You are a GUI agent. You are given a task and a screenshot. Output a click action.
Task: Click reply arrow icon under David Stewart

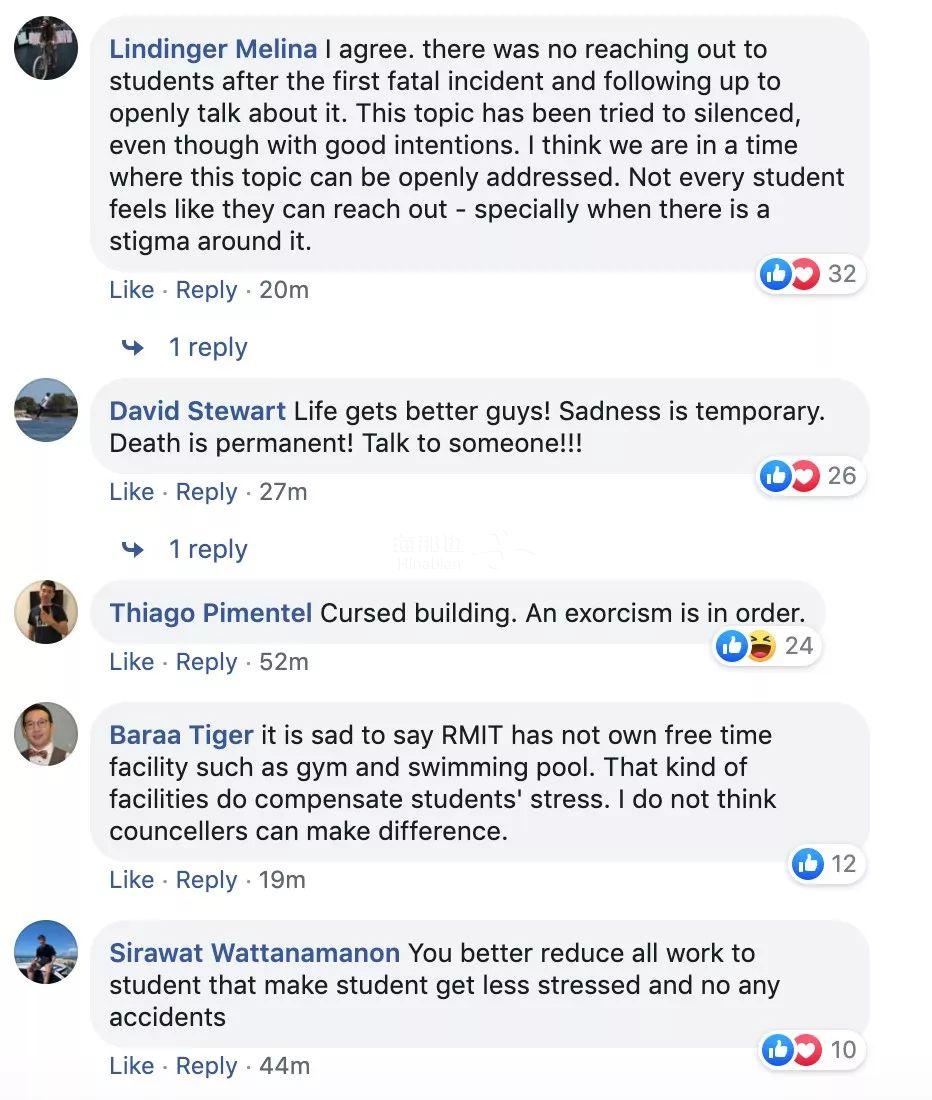132,549
